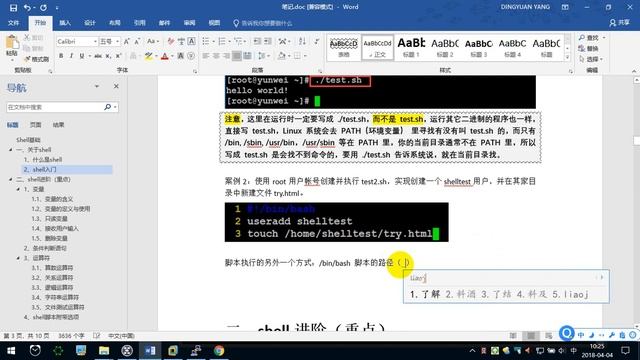This screenshot has height=360, width=640.
Task: Collapse the '二、shell进阶' heading in navigation
Action: (x=11, y=180)
